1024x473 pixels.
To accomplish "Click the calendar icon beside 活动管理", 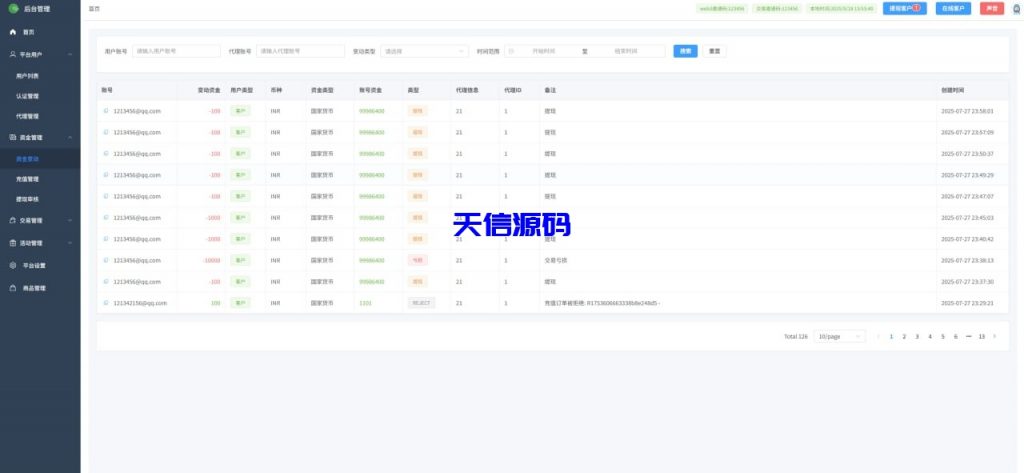I will [x=13, y=243].
